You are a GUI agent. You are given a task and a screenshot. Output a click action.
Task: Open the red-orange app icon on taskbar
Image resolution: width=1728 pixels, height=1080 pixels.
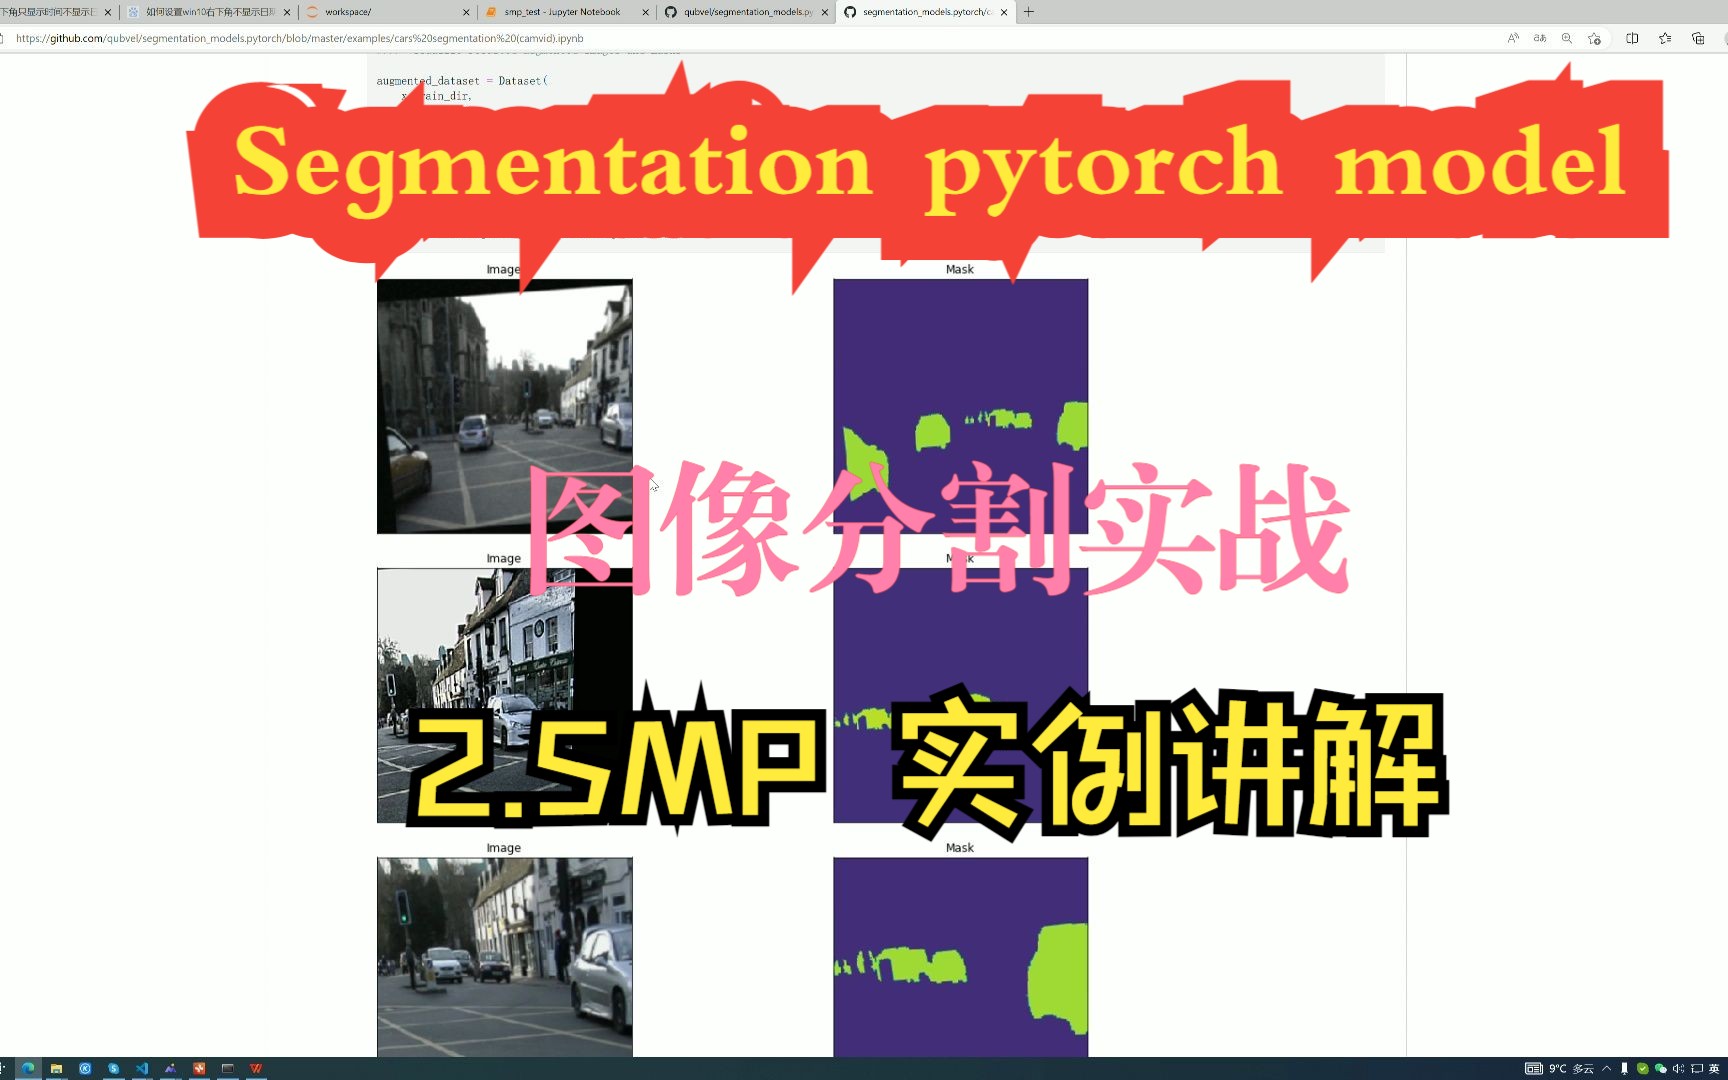click(199, 1068)
